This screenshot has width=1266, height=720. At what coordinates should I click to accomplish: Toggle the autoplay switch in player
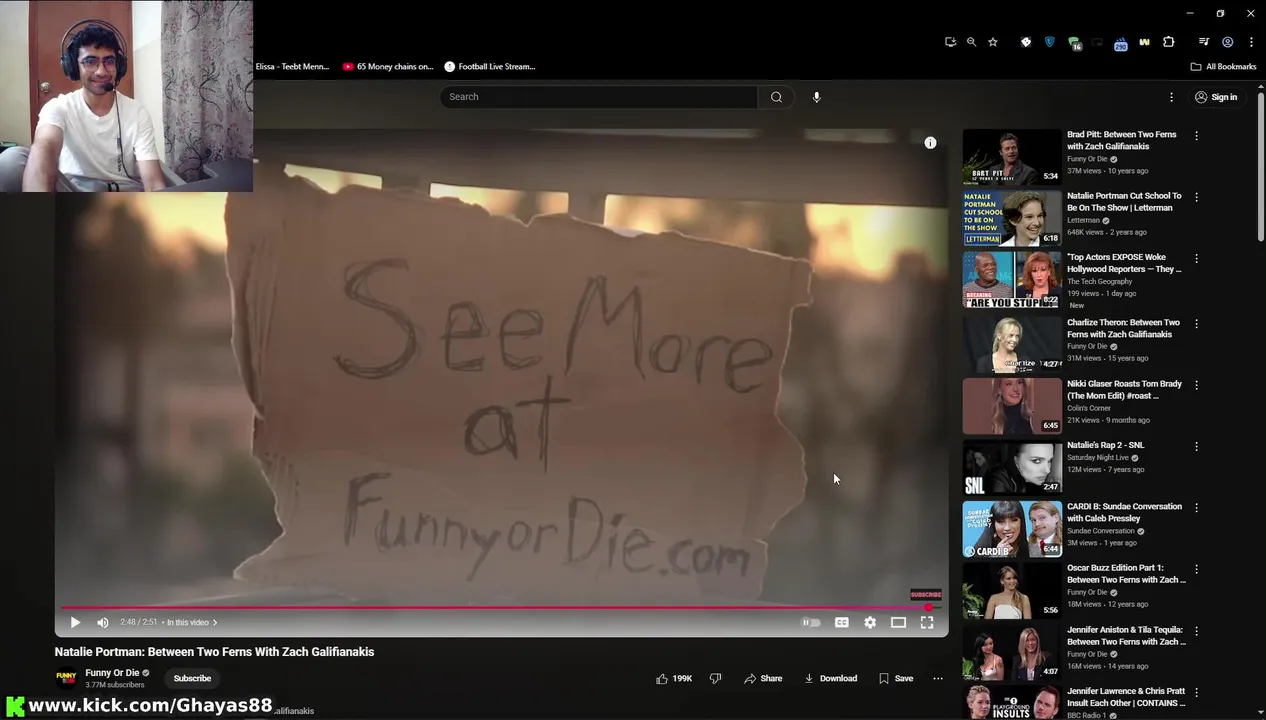[x=812, y=622]
